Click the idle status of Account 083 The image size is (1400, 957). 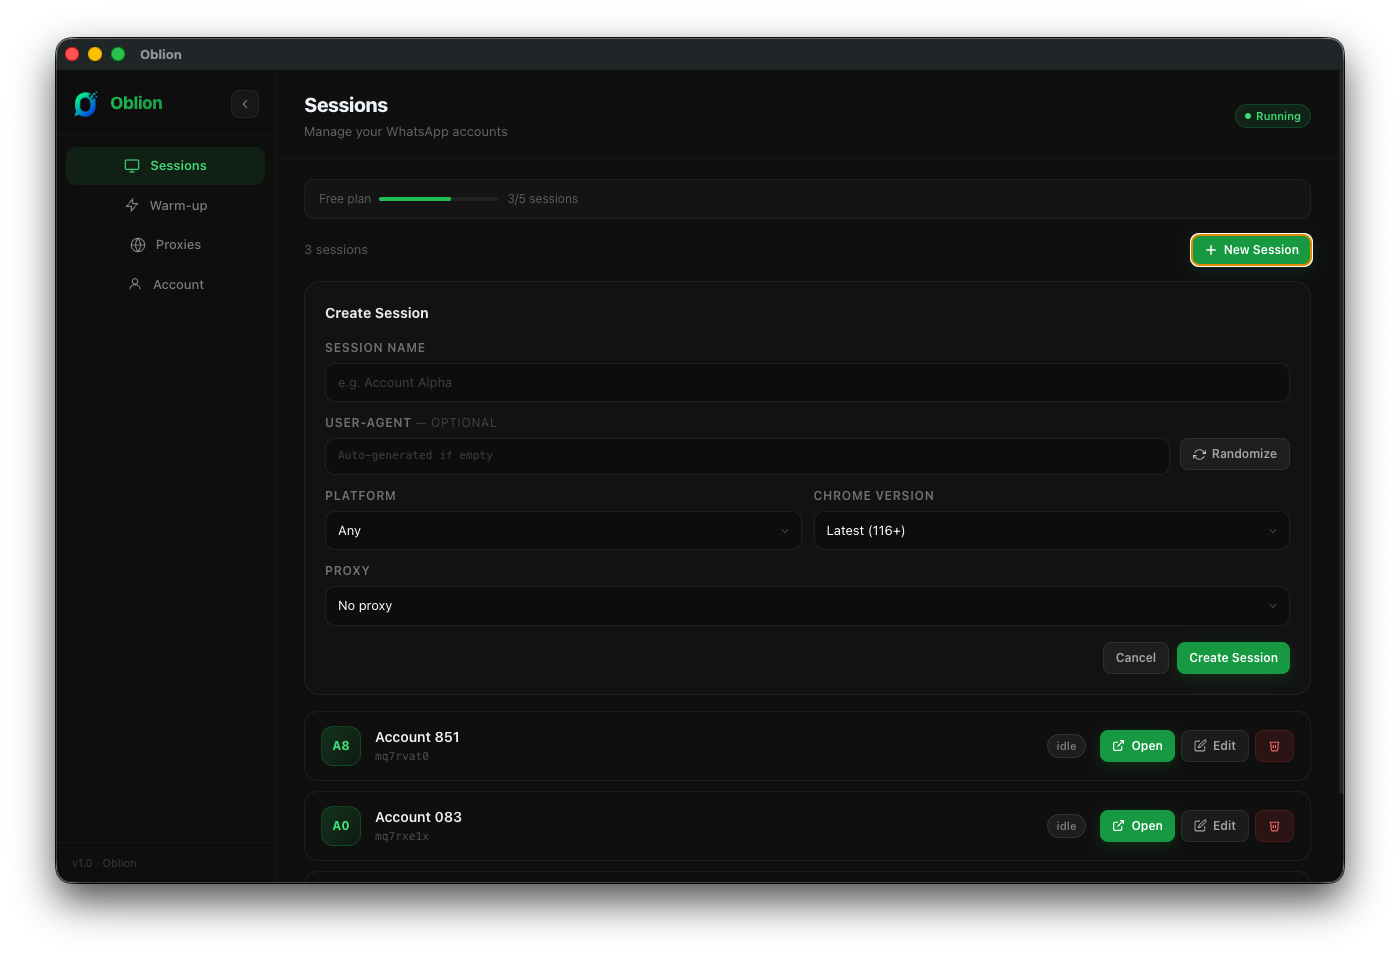1066,826
